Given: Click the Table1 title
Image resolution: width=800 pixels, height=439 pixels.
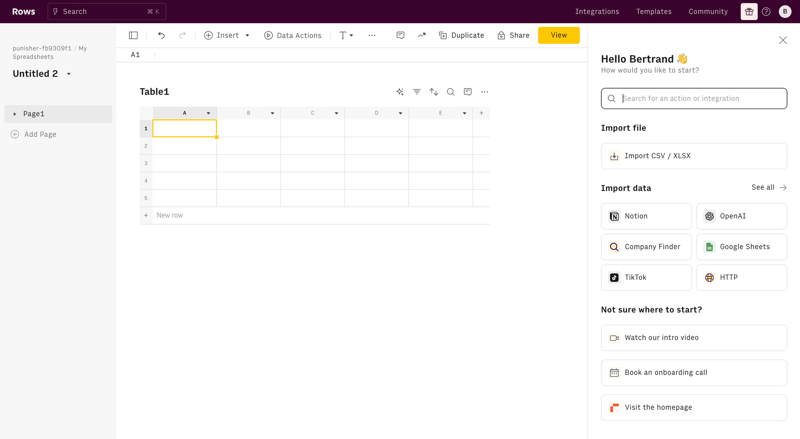Looking at the screenshot, I should (154, 92).
